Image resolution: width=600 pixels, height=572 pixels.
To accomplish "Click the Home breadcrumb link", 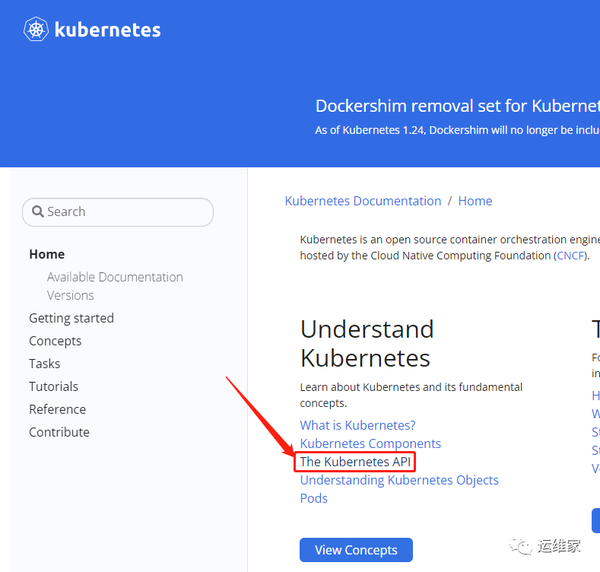I will (475, 201).
